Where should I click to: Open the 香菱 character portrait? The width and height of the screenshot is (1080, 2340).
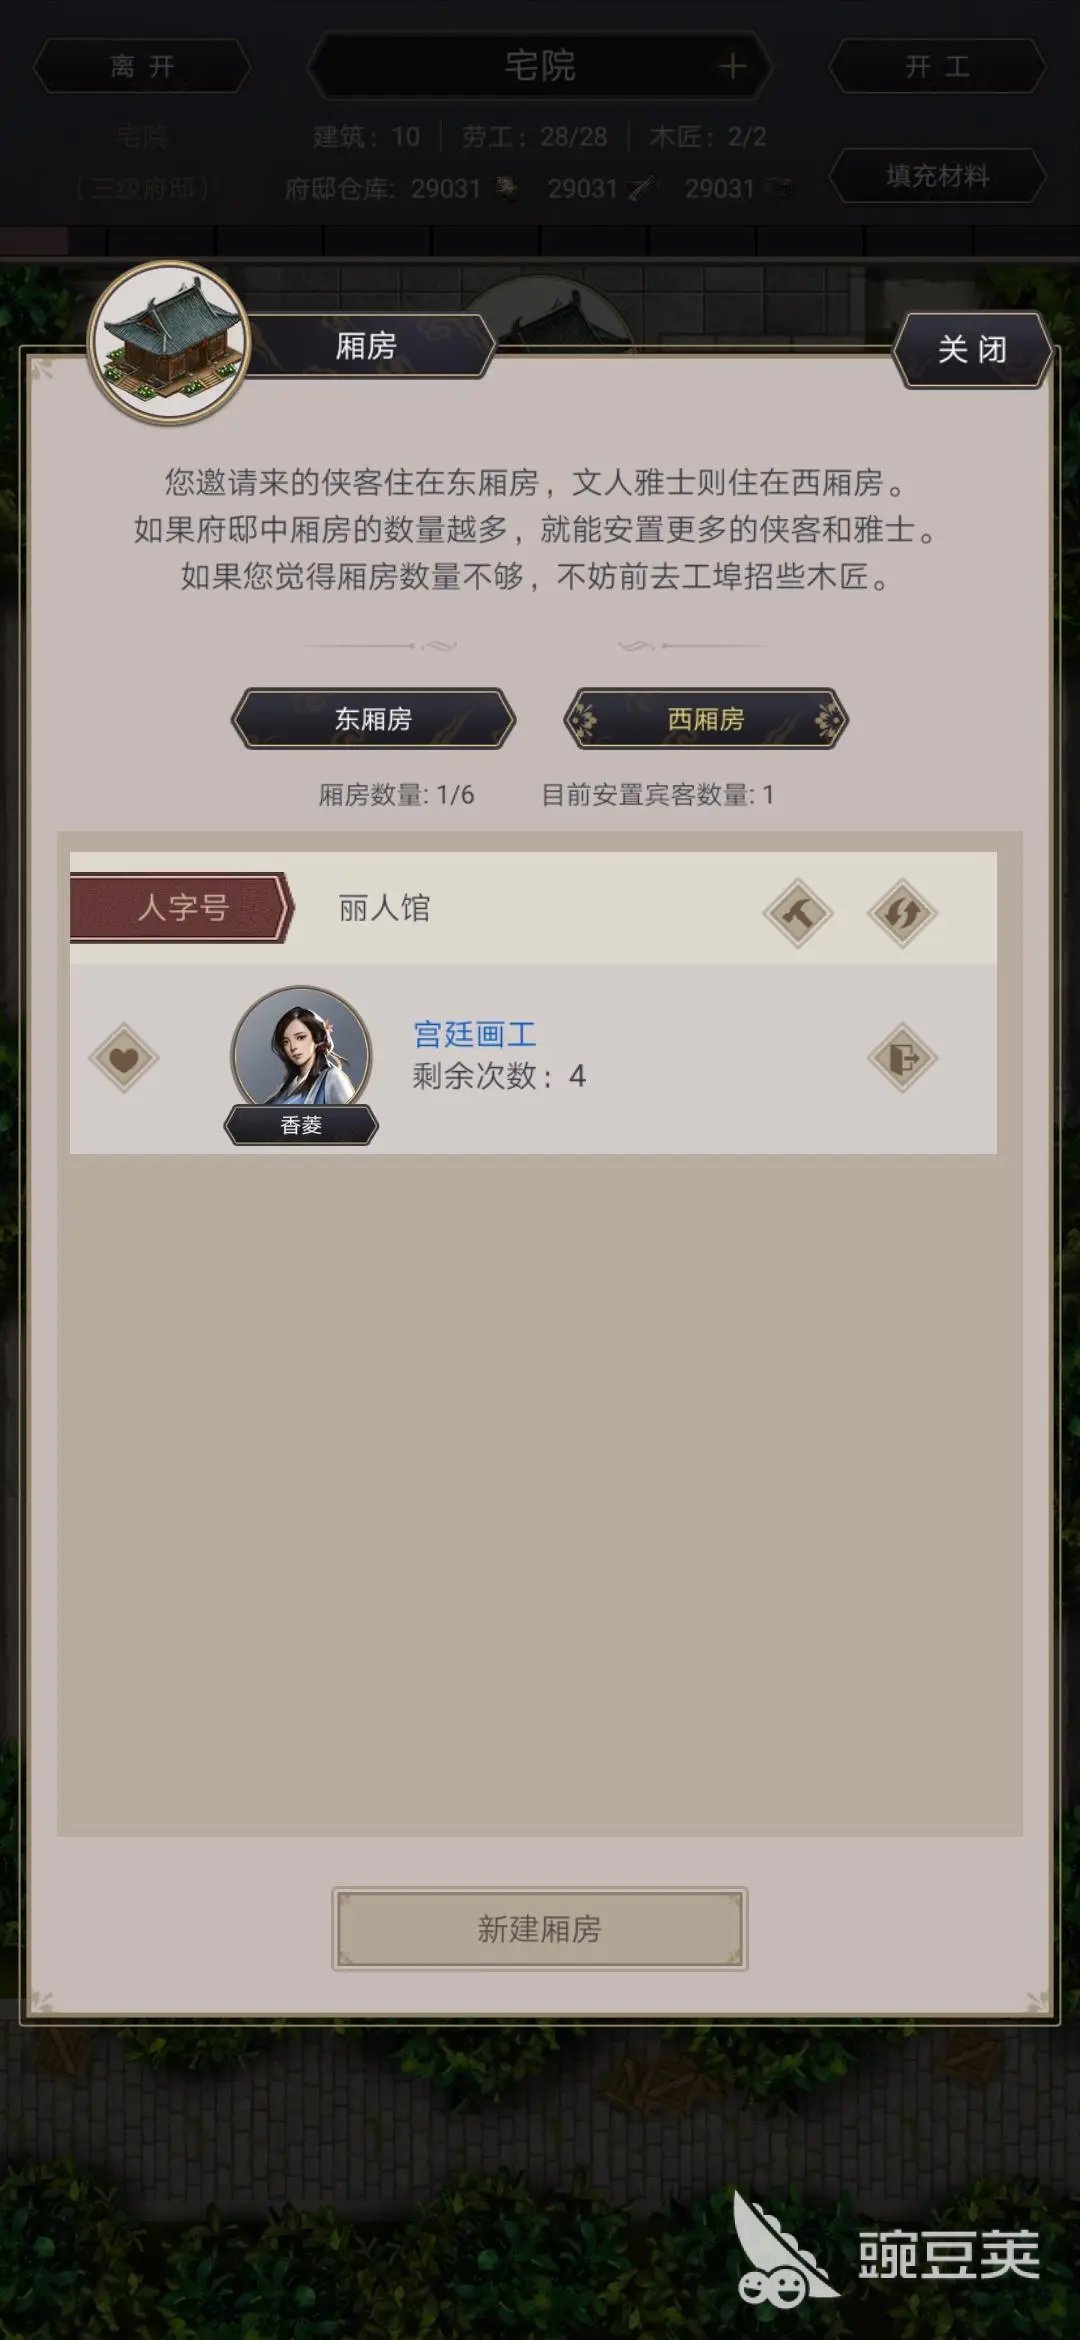click(x=301, y=1050)
